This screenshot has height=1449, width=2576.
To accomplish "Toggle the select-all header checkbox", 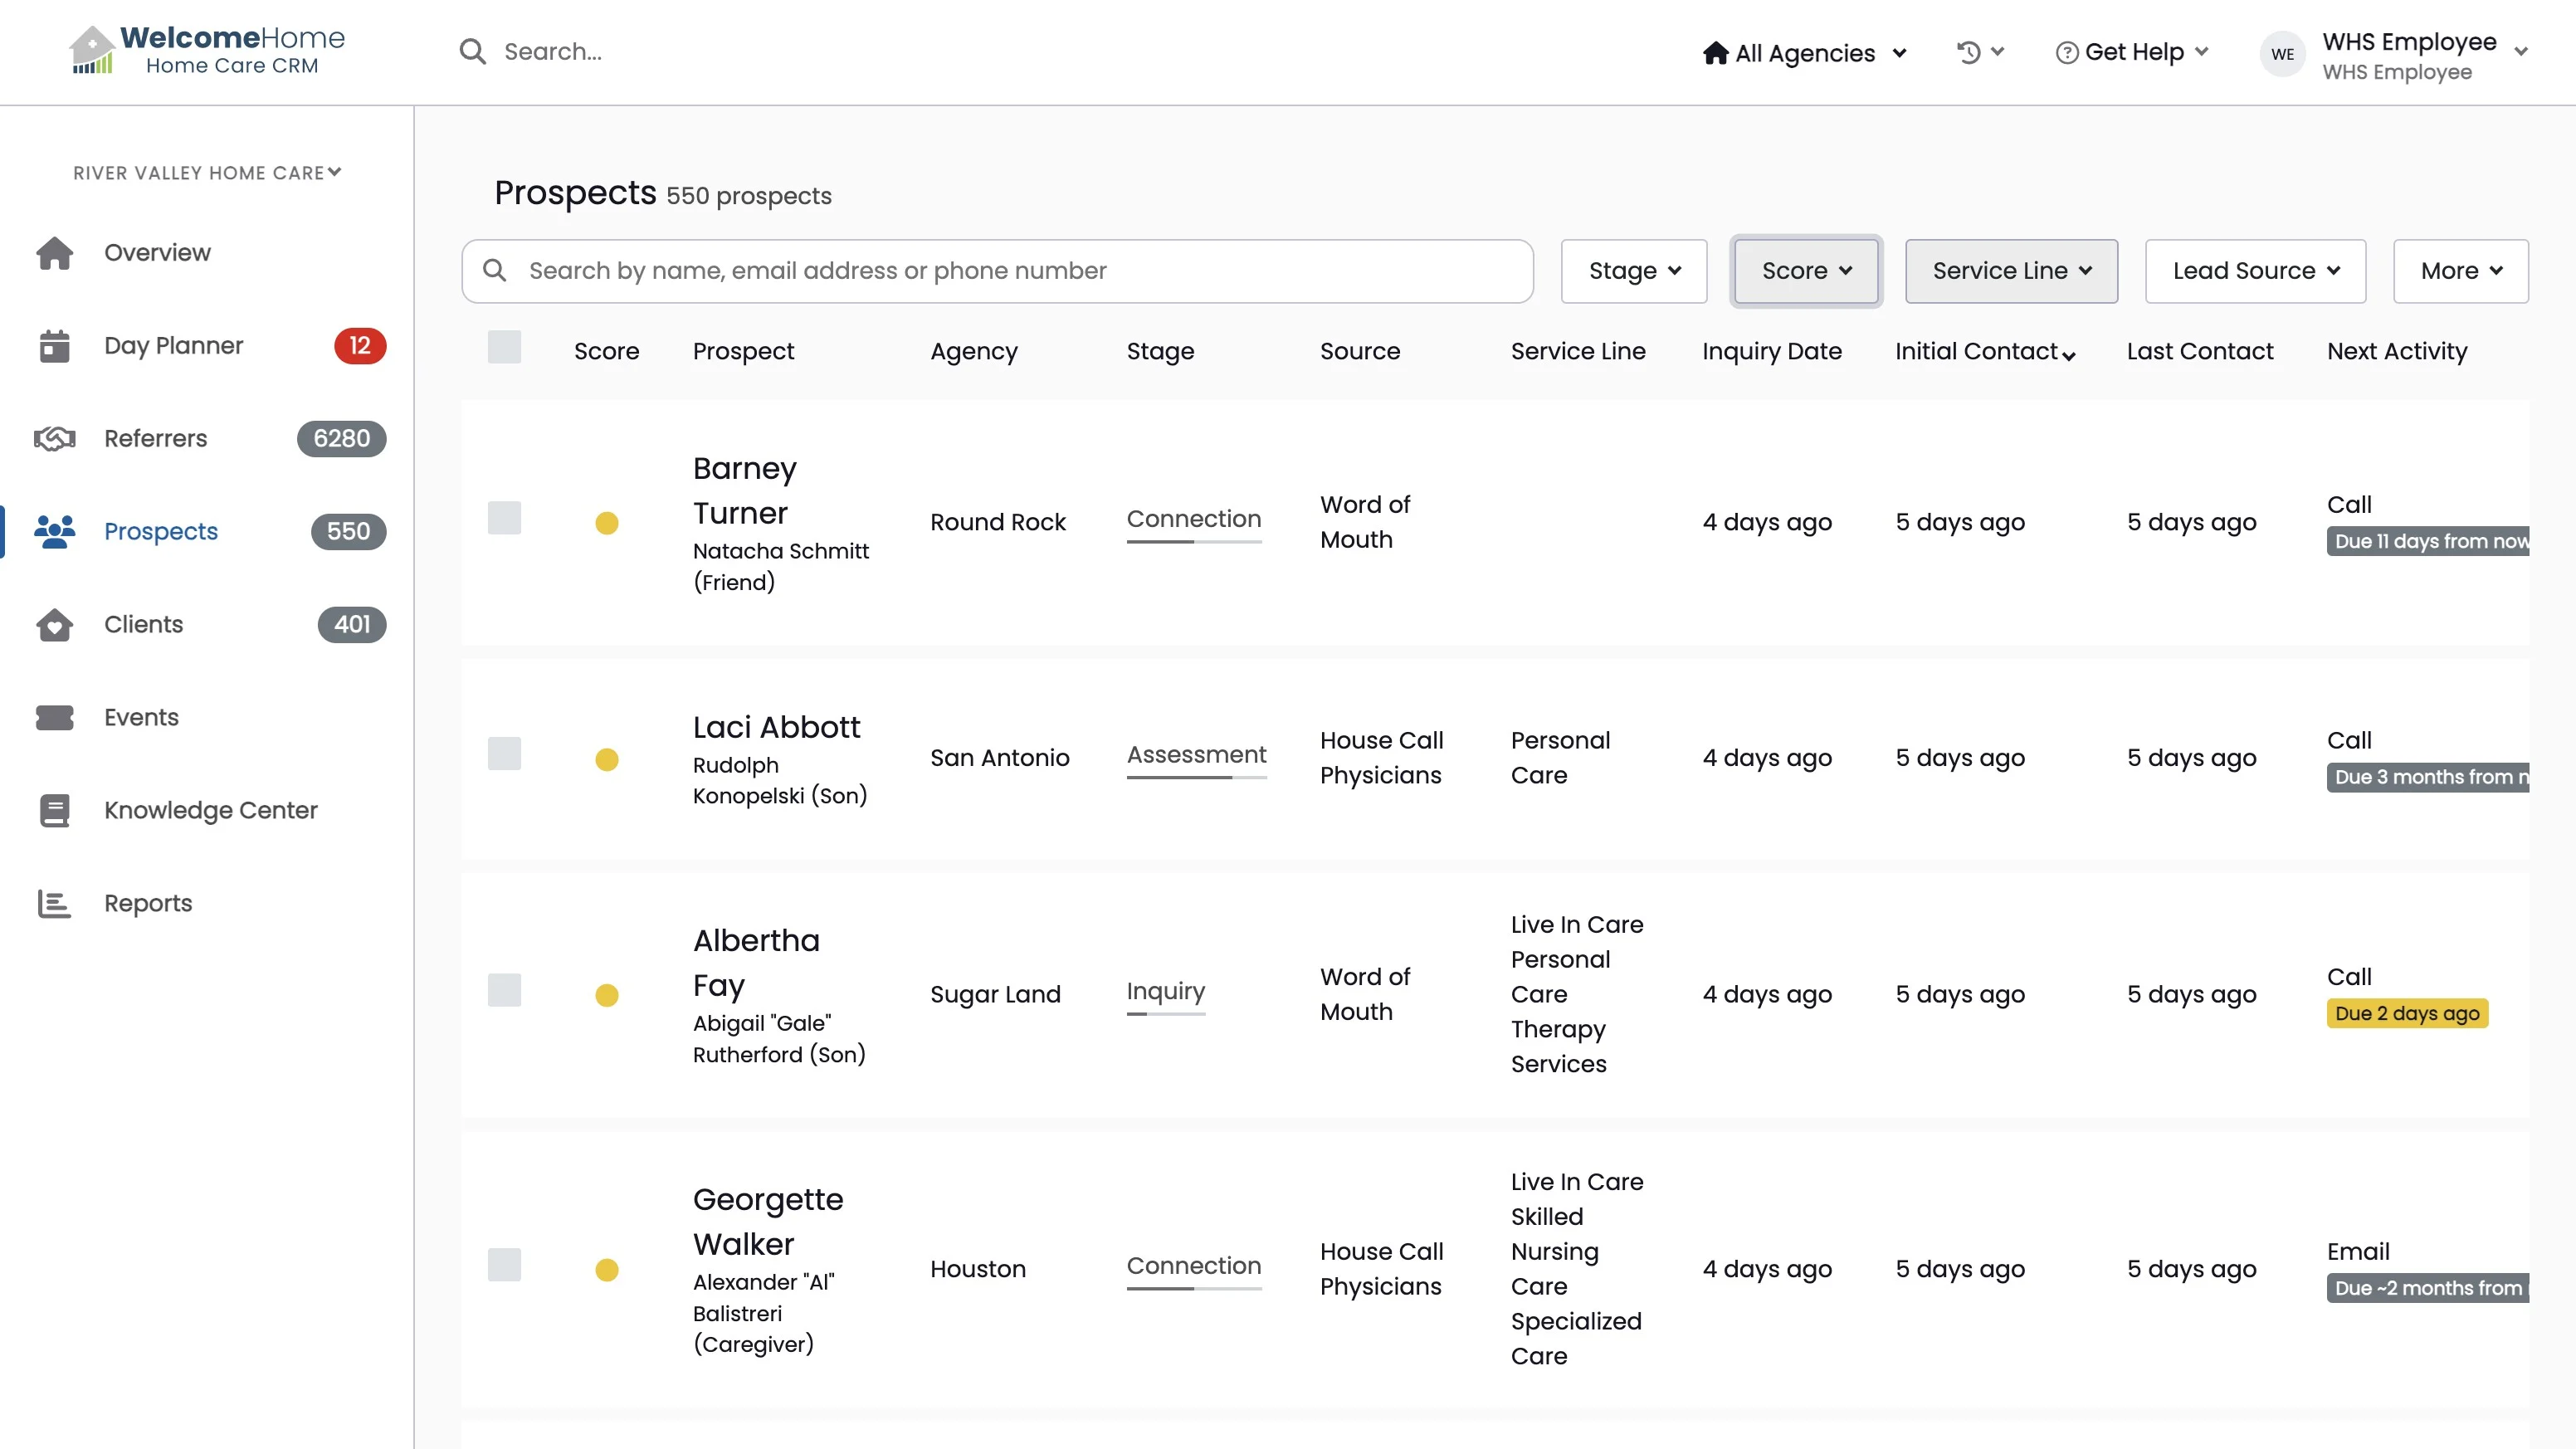I will click(504, 347).
